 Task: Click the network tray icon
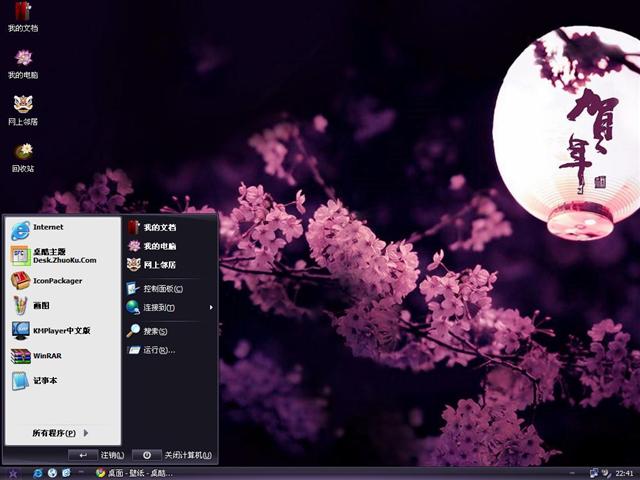click(594, 473)
